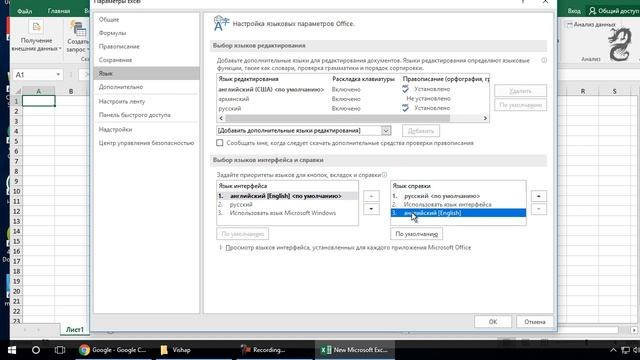Move interface language up arrow button
The height and width of the screenshot is (360, 640).
(371, 196)
